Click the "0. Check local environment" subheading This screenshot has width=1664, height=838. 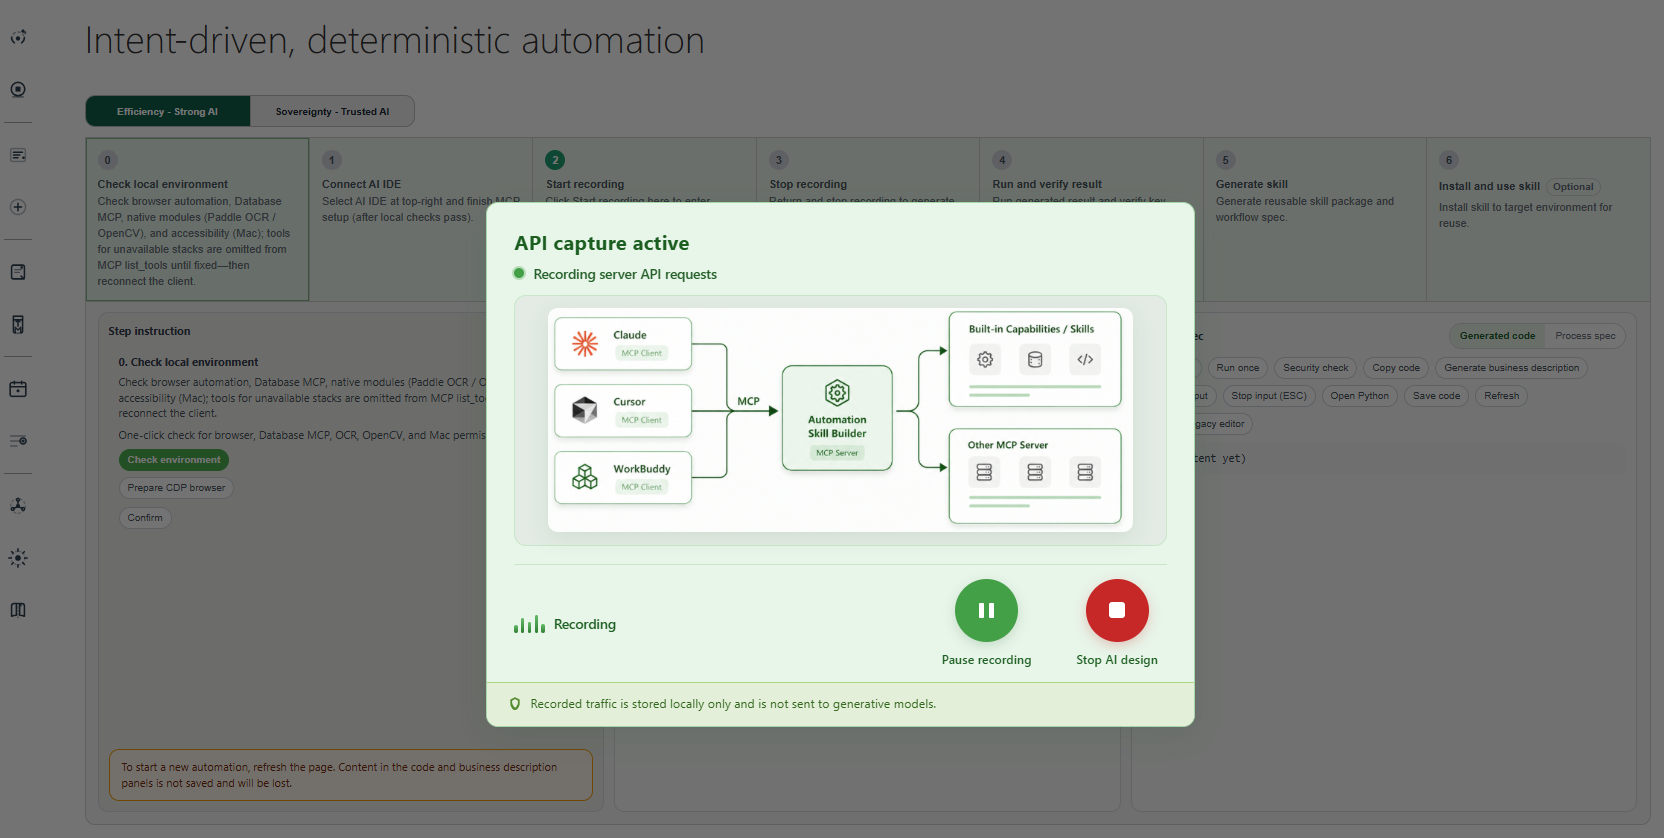(x=188, y=362)
